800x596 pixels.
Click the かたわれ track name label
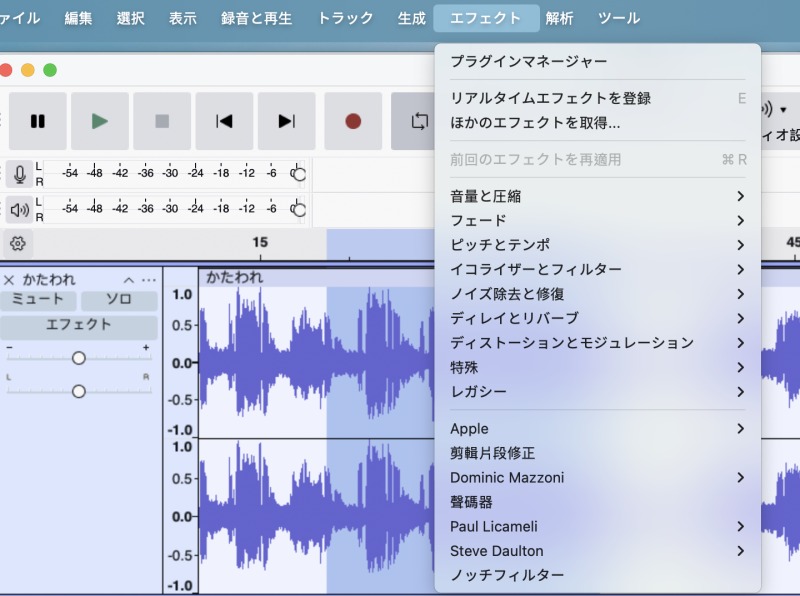pos(49,280)
